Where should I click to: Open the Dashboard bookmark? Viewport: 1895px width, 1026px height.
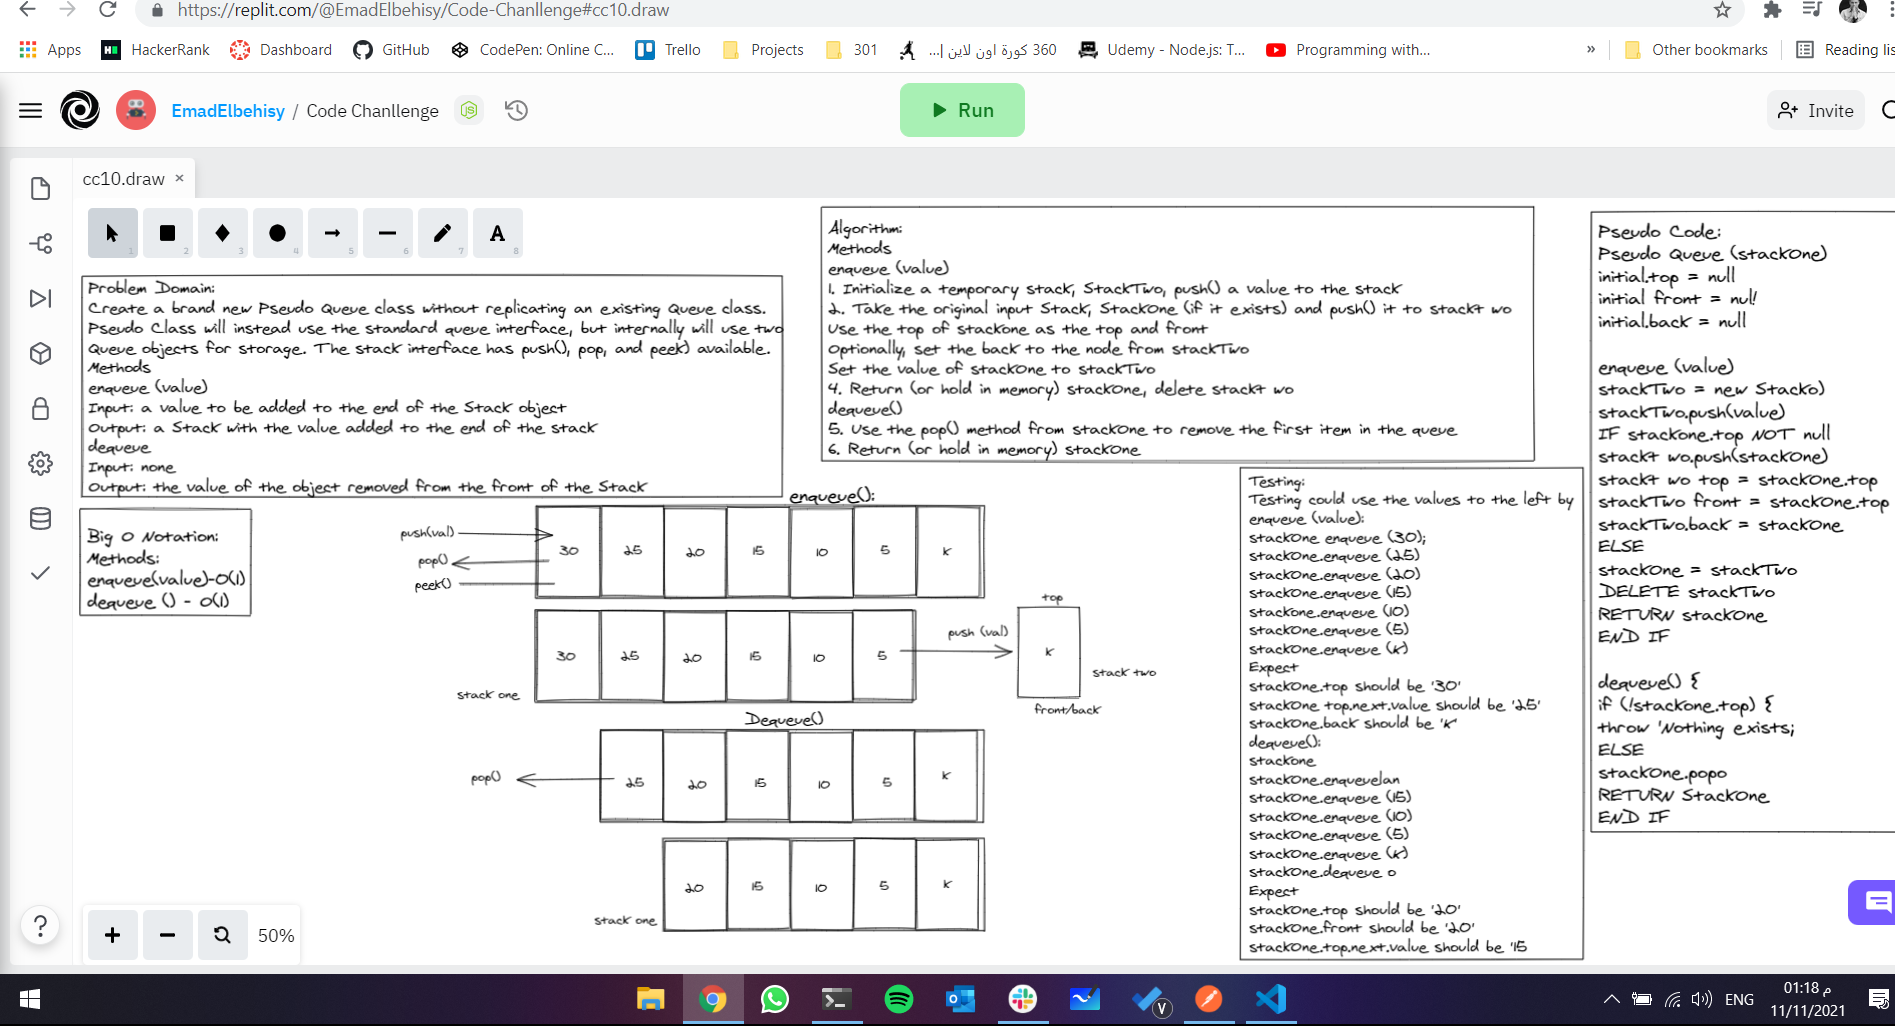281,50
